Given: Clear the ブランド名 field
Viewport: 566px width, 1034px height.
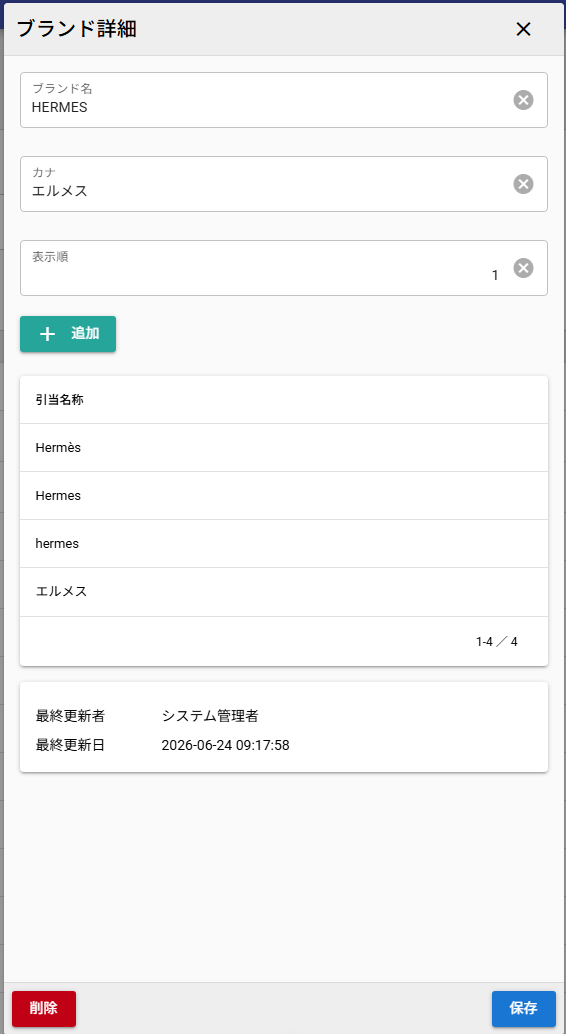Looking at the screenshot, I should point(523,100).
